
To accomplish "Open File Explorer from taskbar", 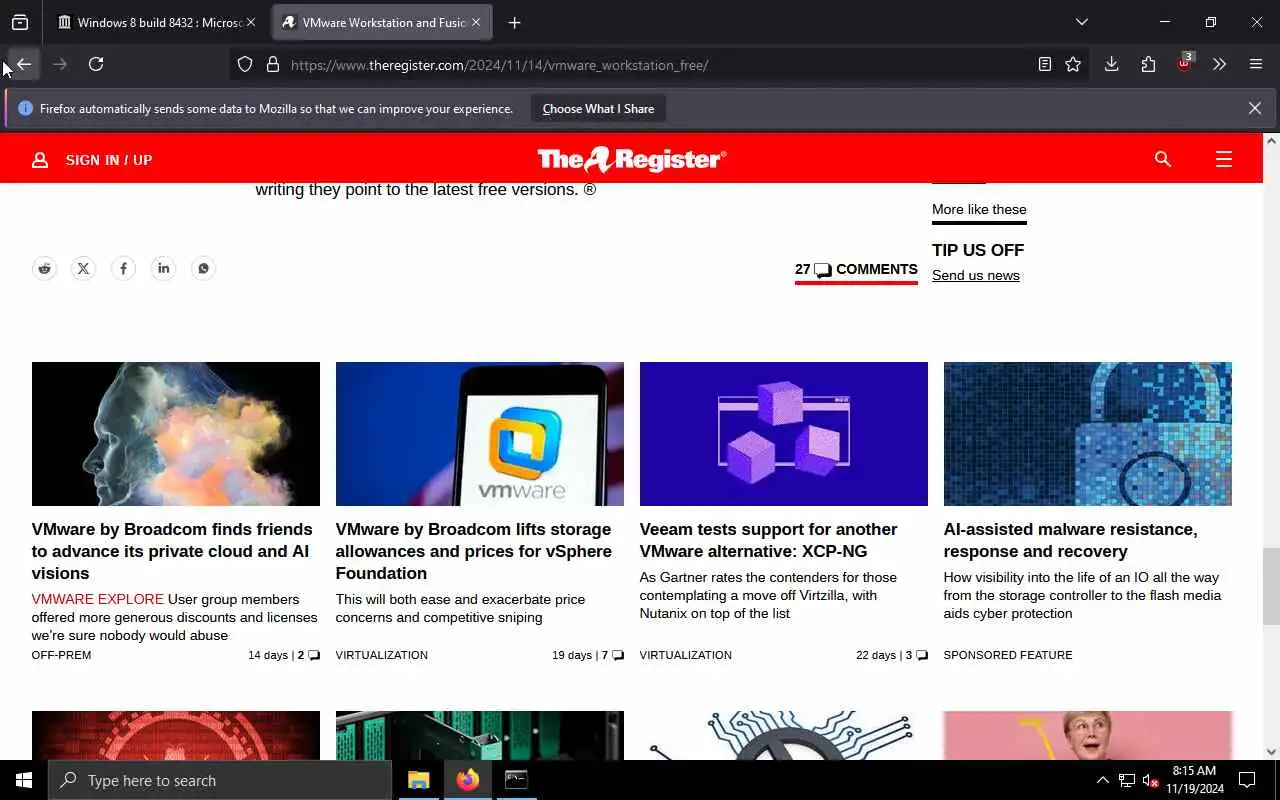I will coord(418,780).
